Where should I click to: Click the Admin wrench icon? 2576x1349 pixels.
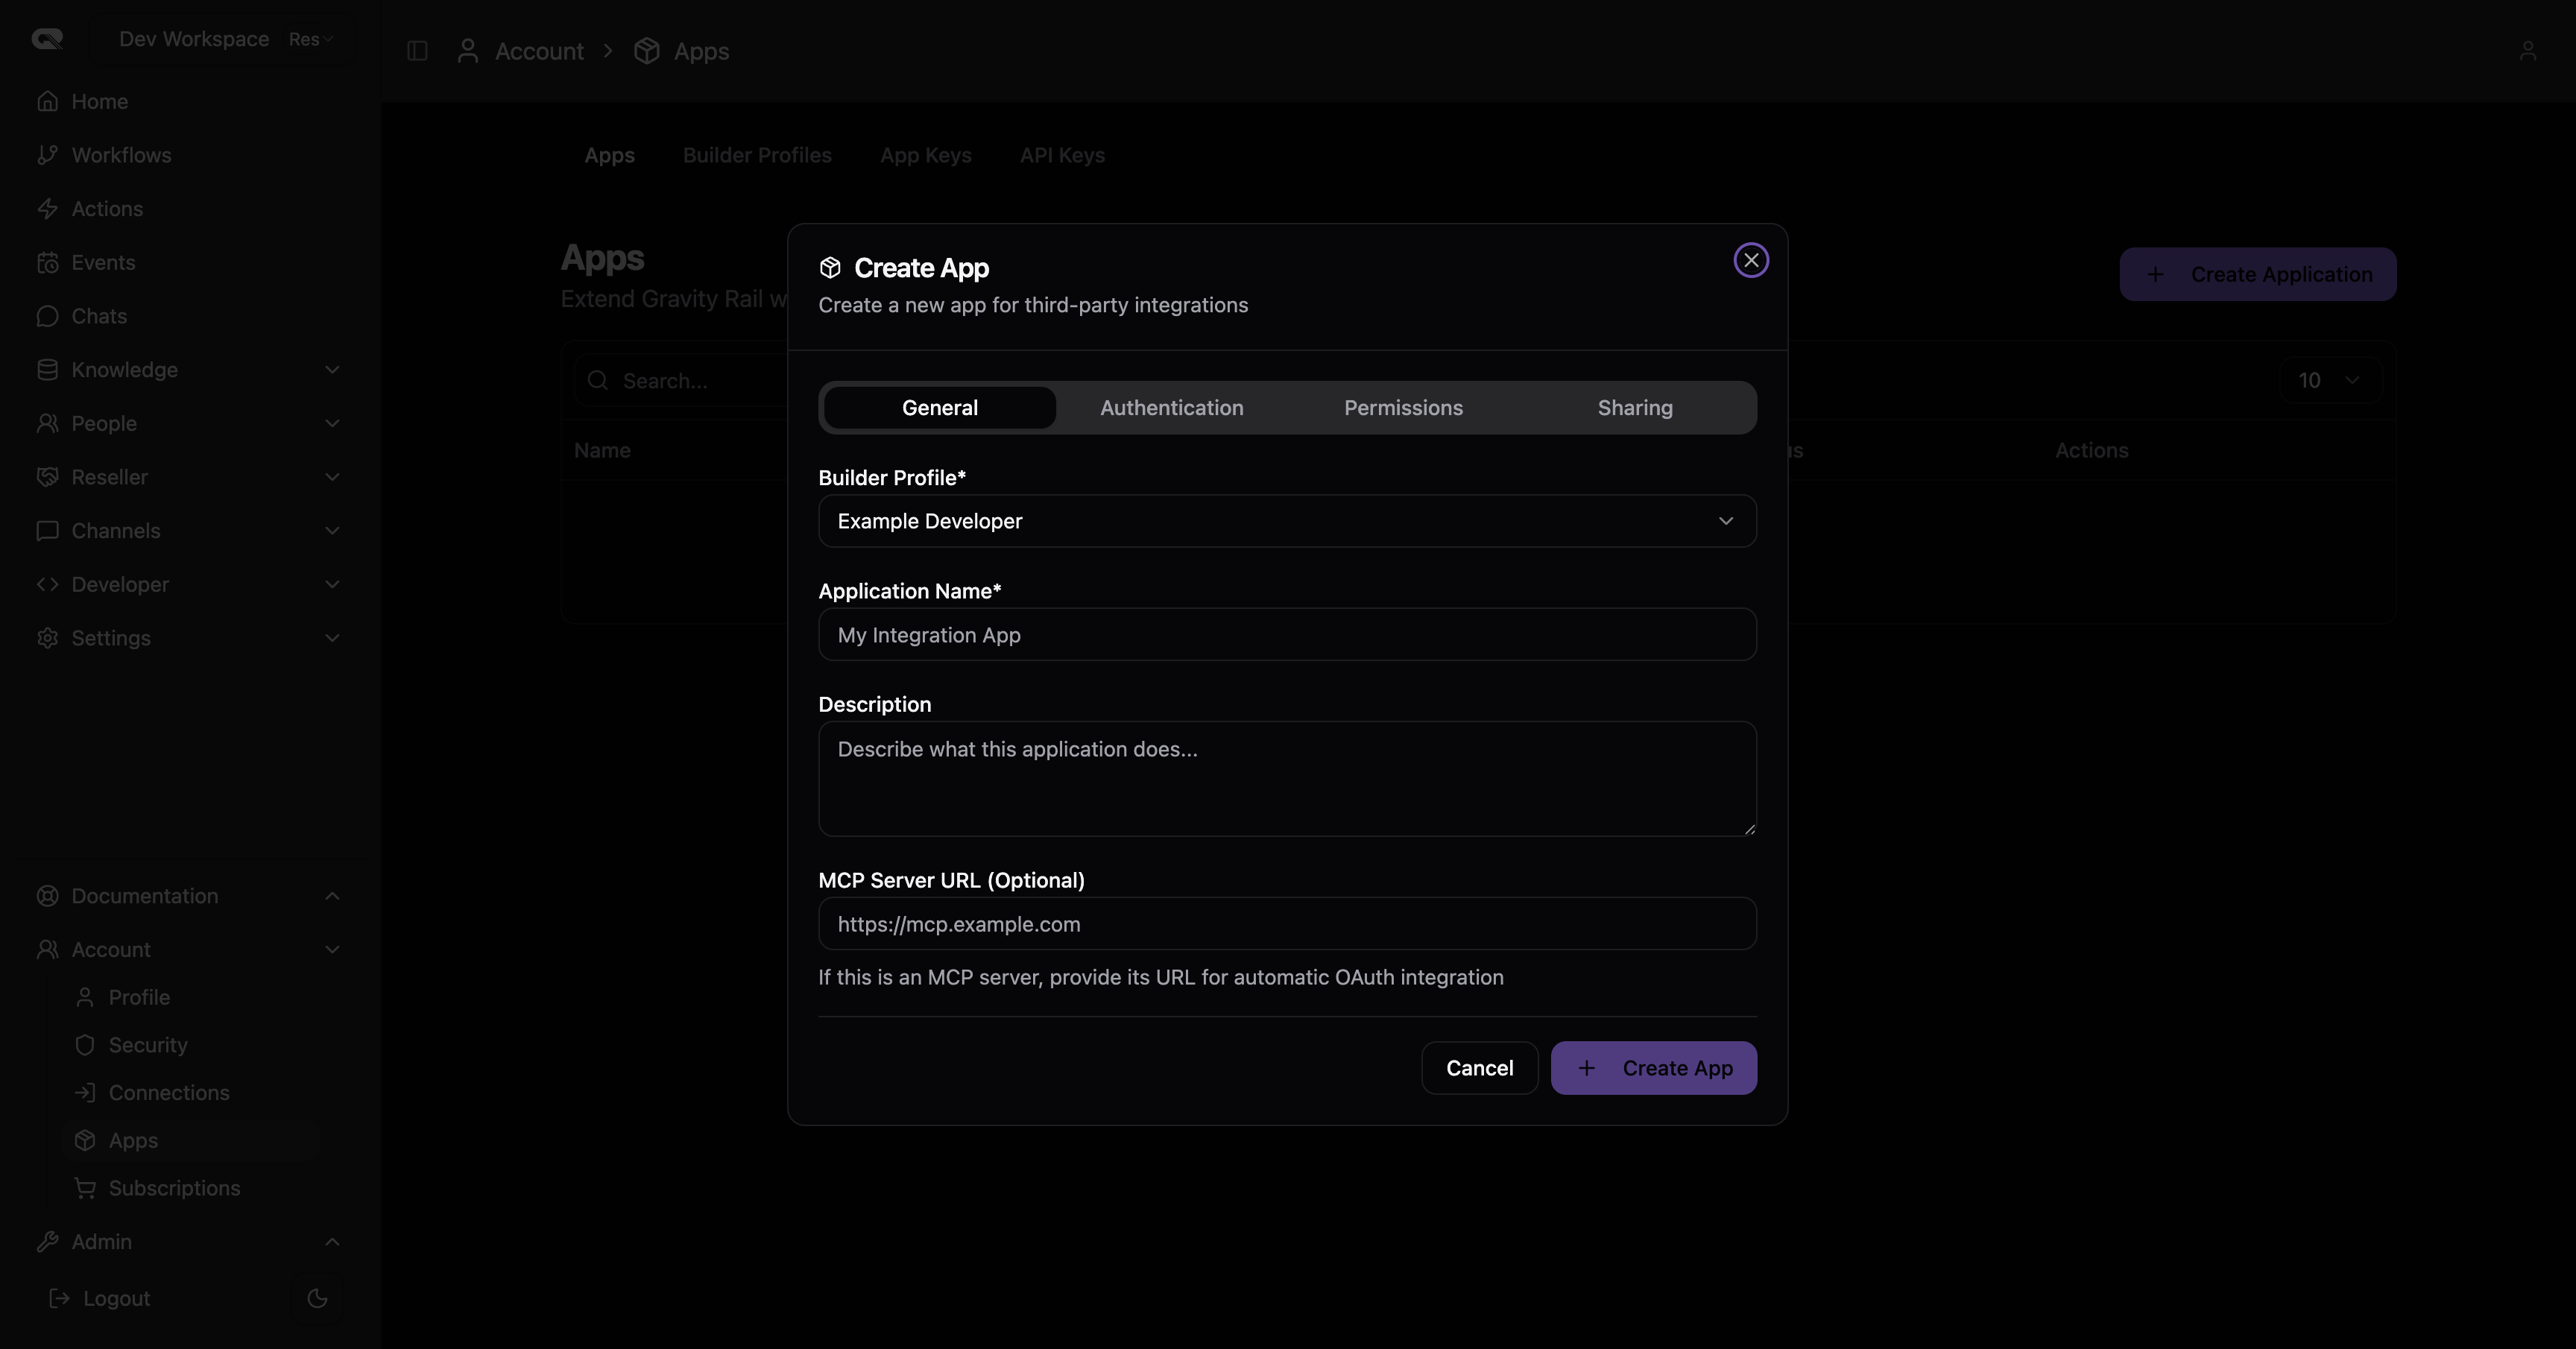47,1242
